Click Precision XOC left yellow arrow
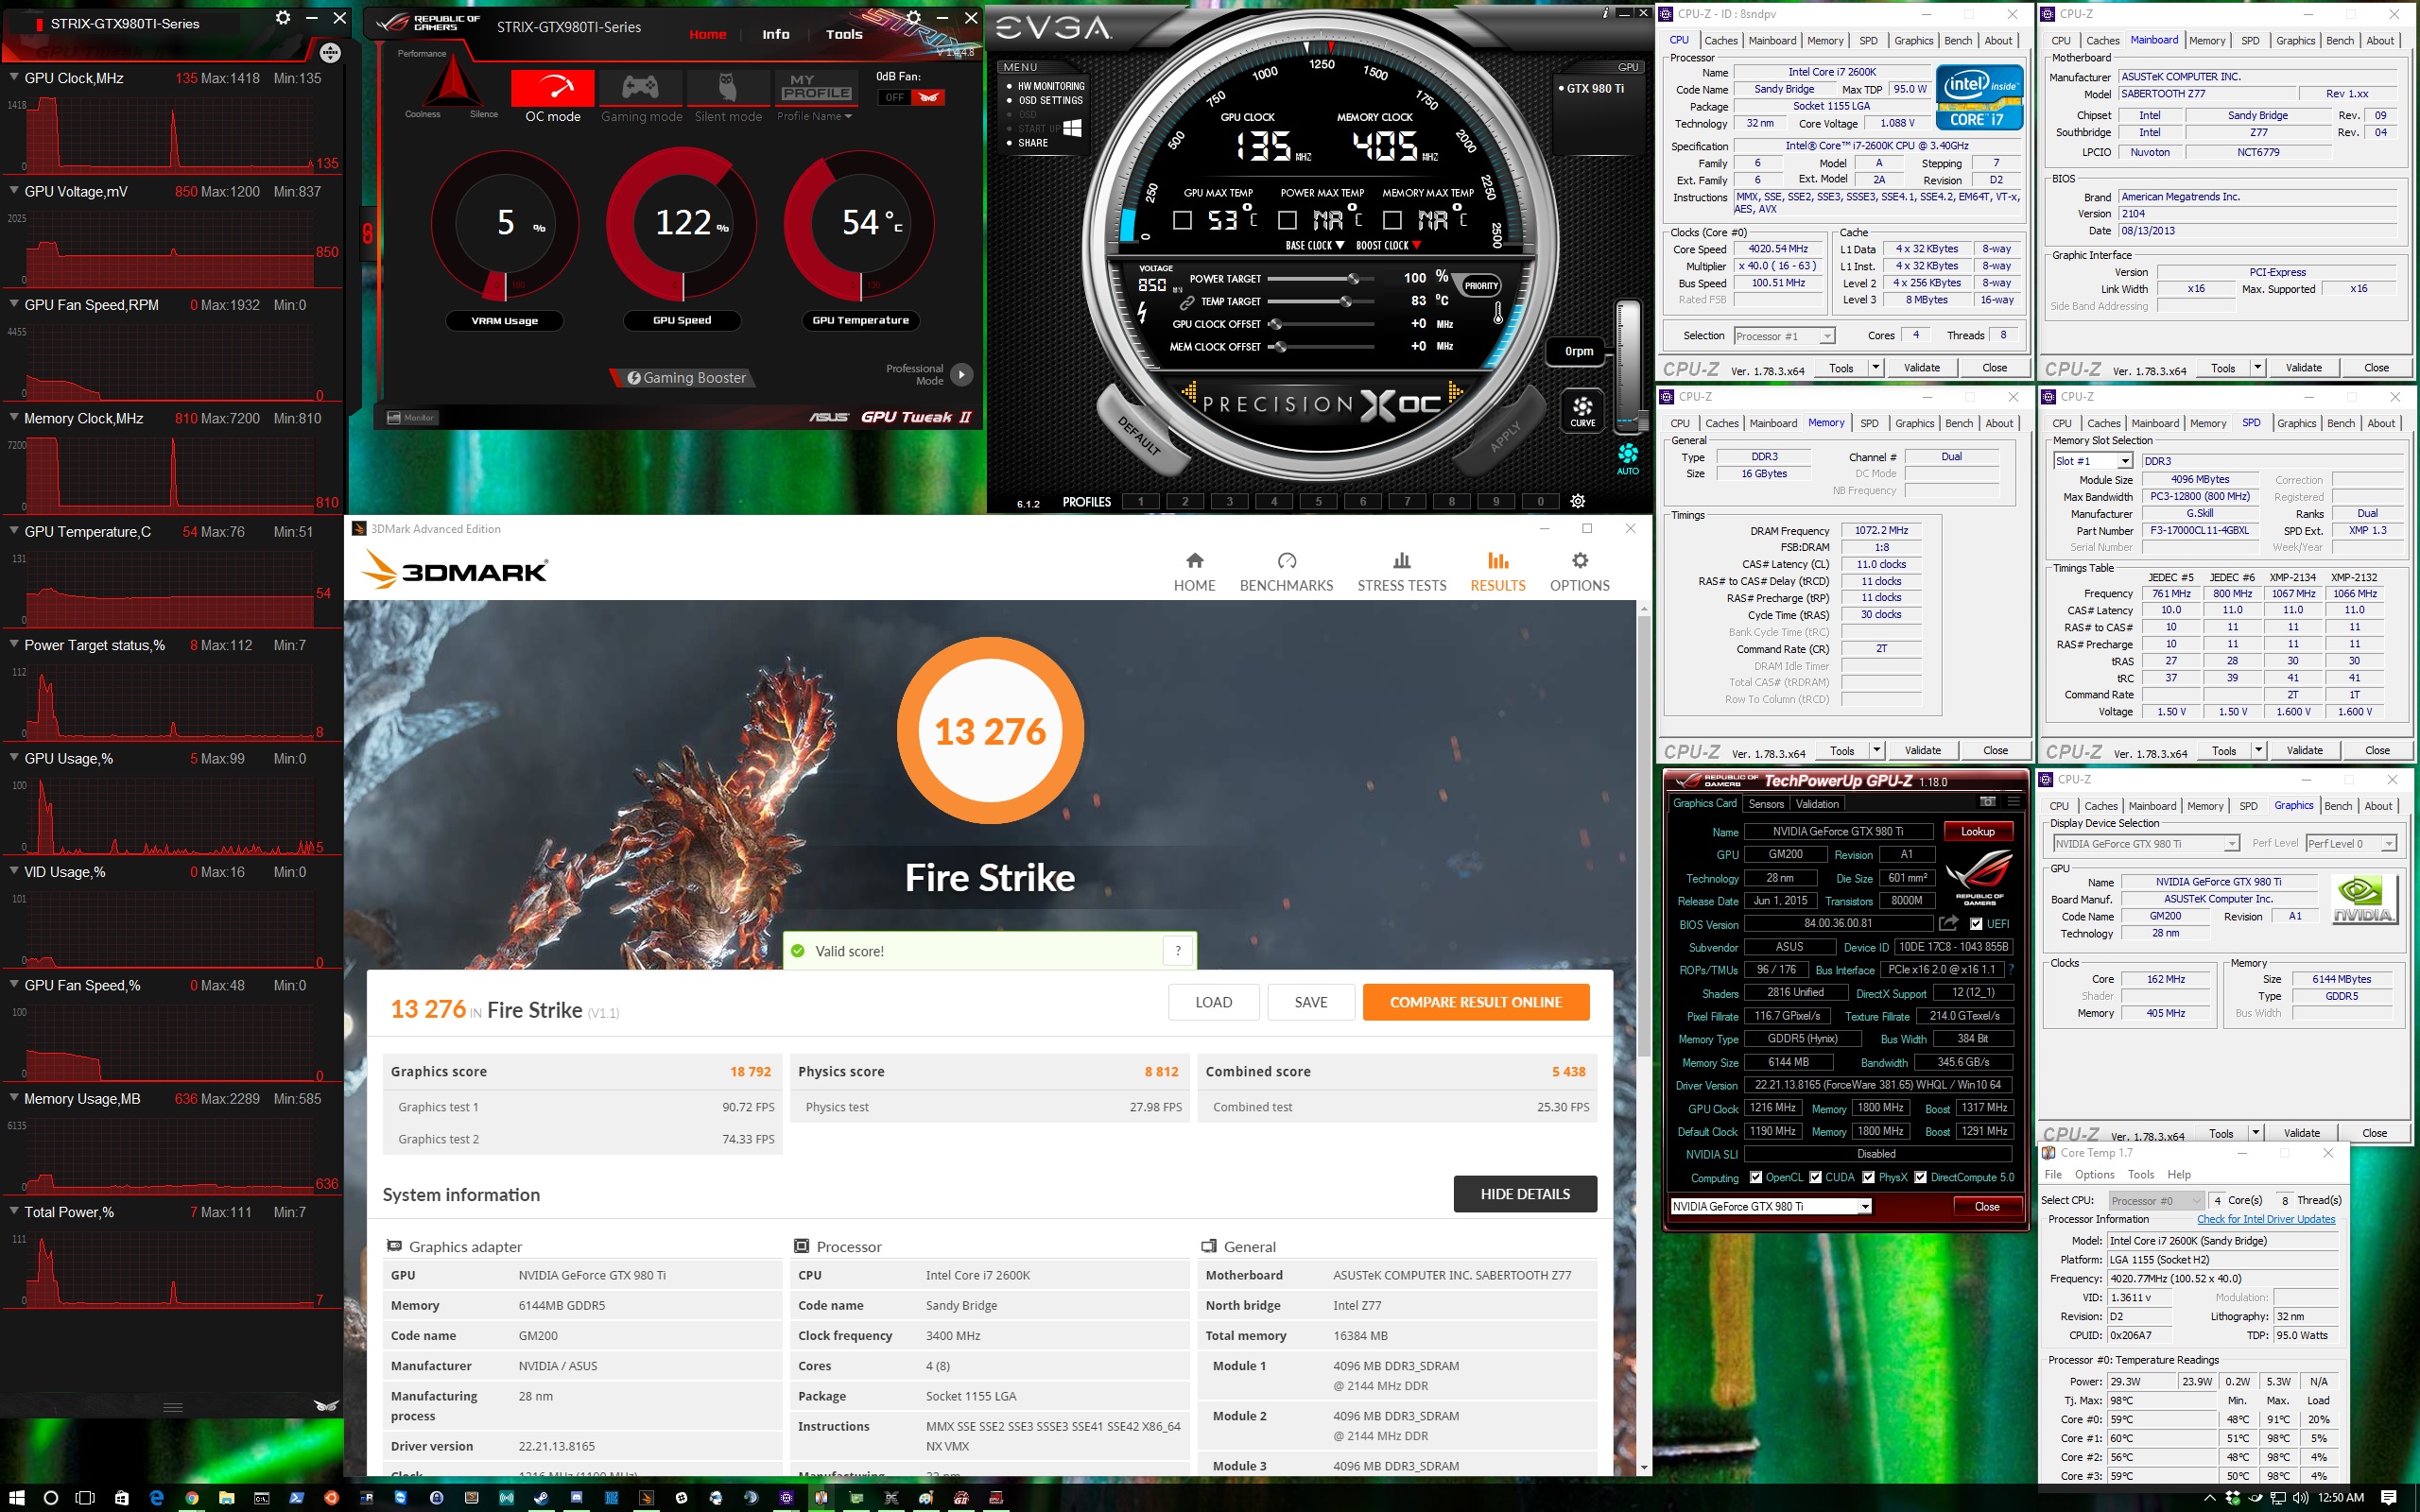Screen dimensions: 2420x1512 click(1189, 392)
